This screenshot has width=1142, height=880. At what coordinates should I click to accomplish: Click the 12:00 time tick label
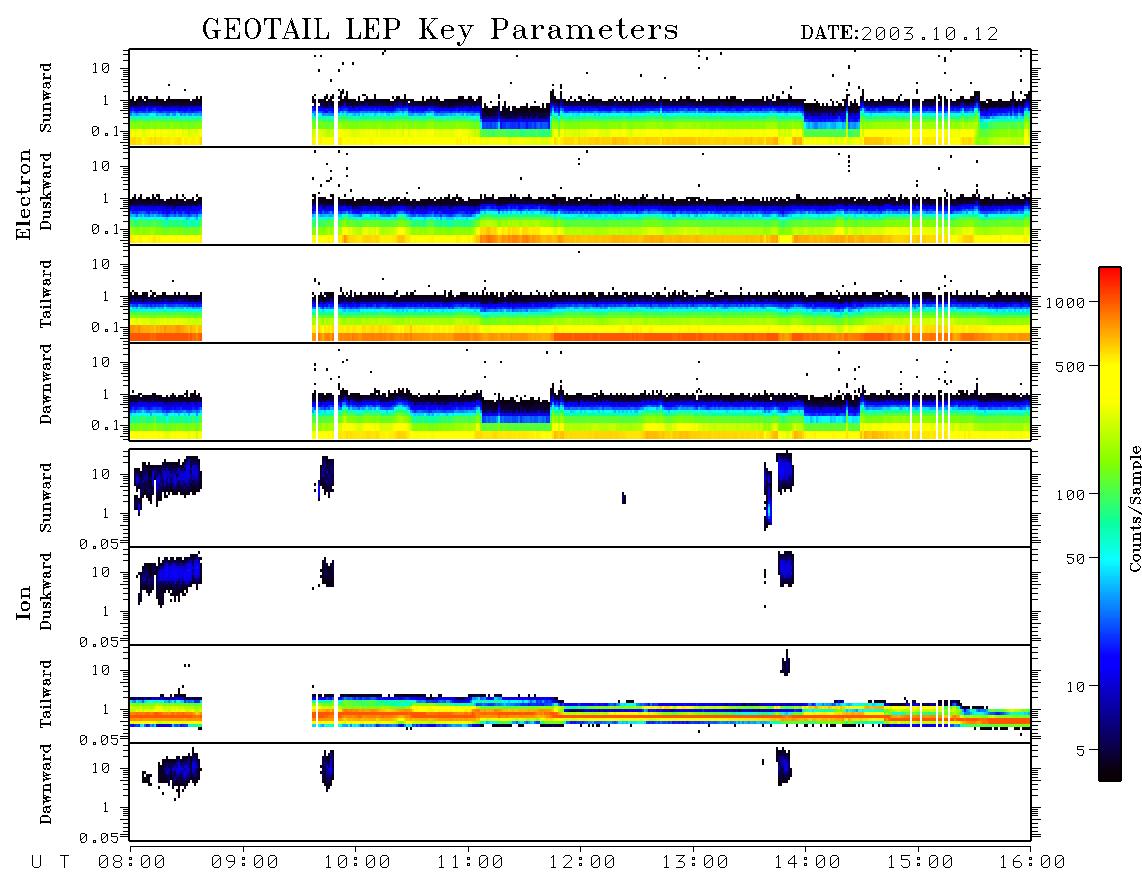point(582,862)
